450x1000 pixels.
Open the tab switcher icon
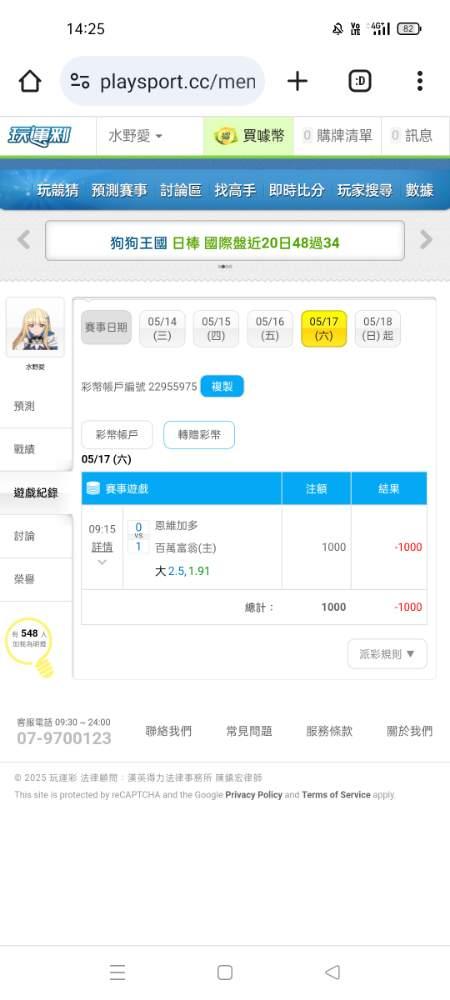point(360,81)
